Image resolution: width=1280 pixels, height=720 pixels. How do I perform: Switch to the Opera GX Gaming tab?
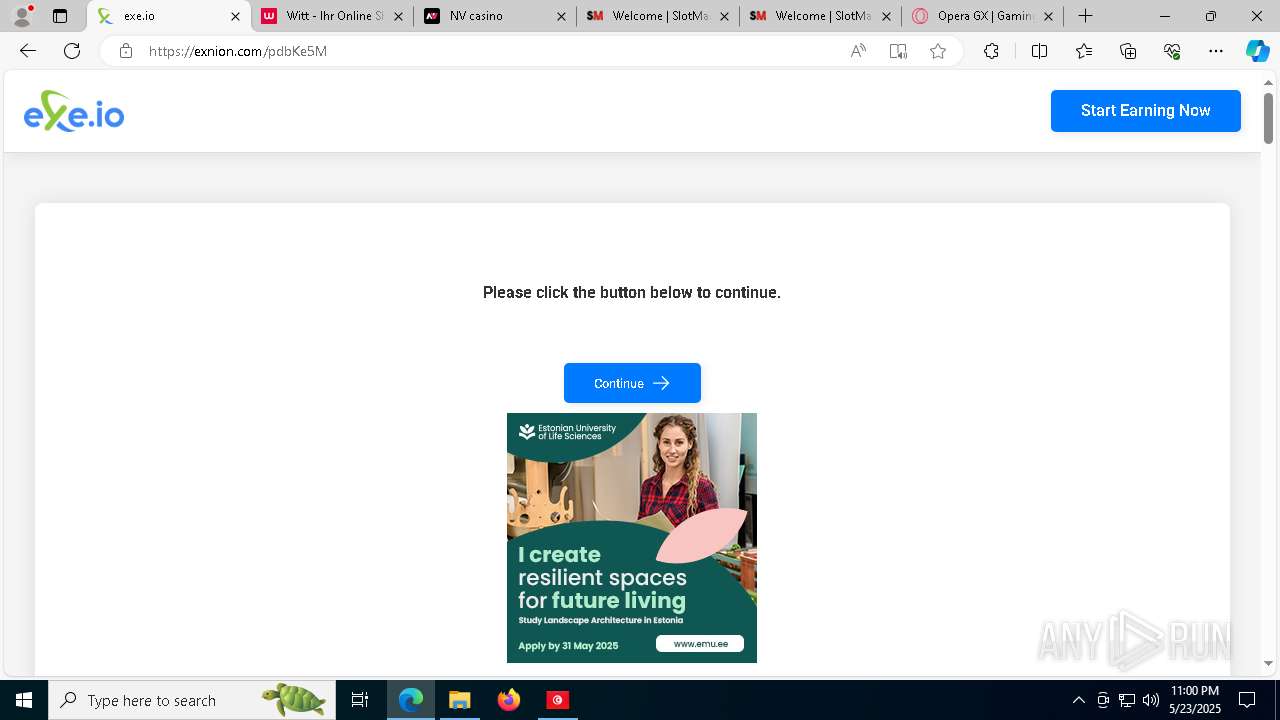[x=985, y=16]
